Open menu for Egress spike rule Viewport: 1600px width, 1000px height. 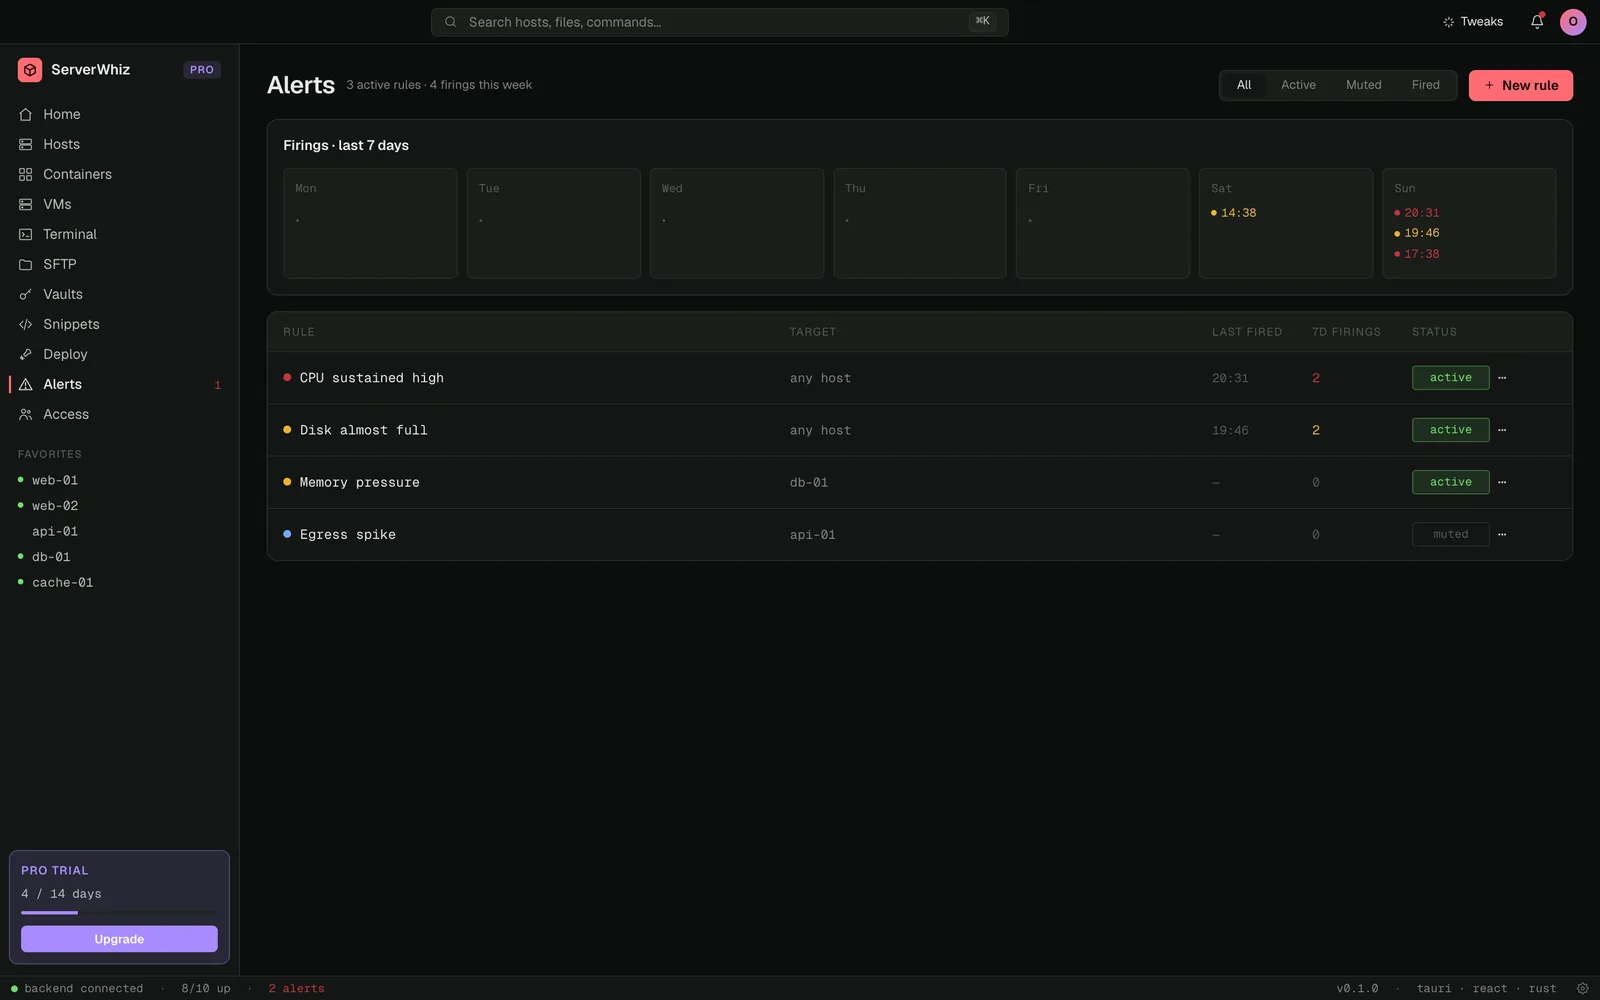(x=1502, y=534)
